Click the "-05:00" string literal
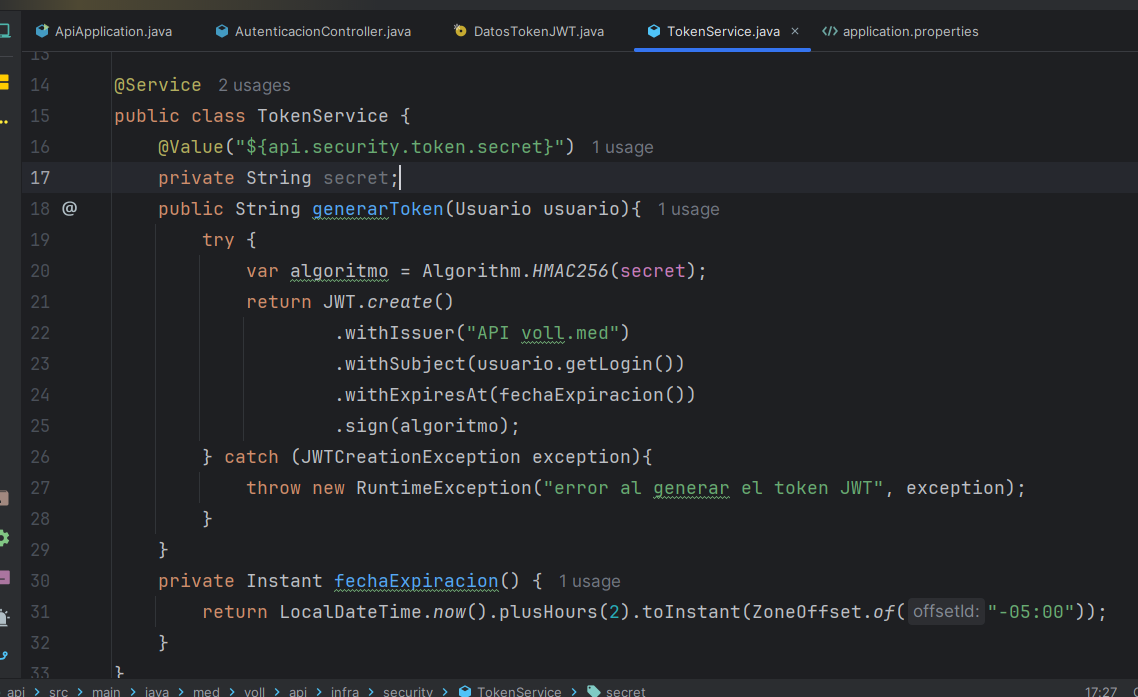The height and width of the screenshot is (697, 1138). coord(1030,612)
